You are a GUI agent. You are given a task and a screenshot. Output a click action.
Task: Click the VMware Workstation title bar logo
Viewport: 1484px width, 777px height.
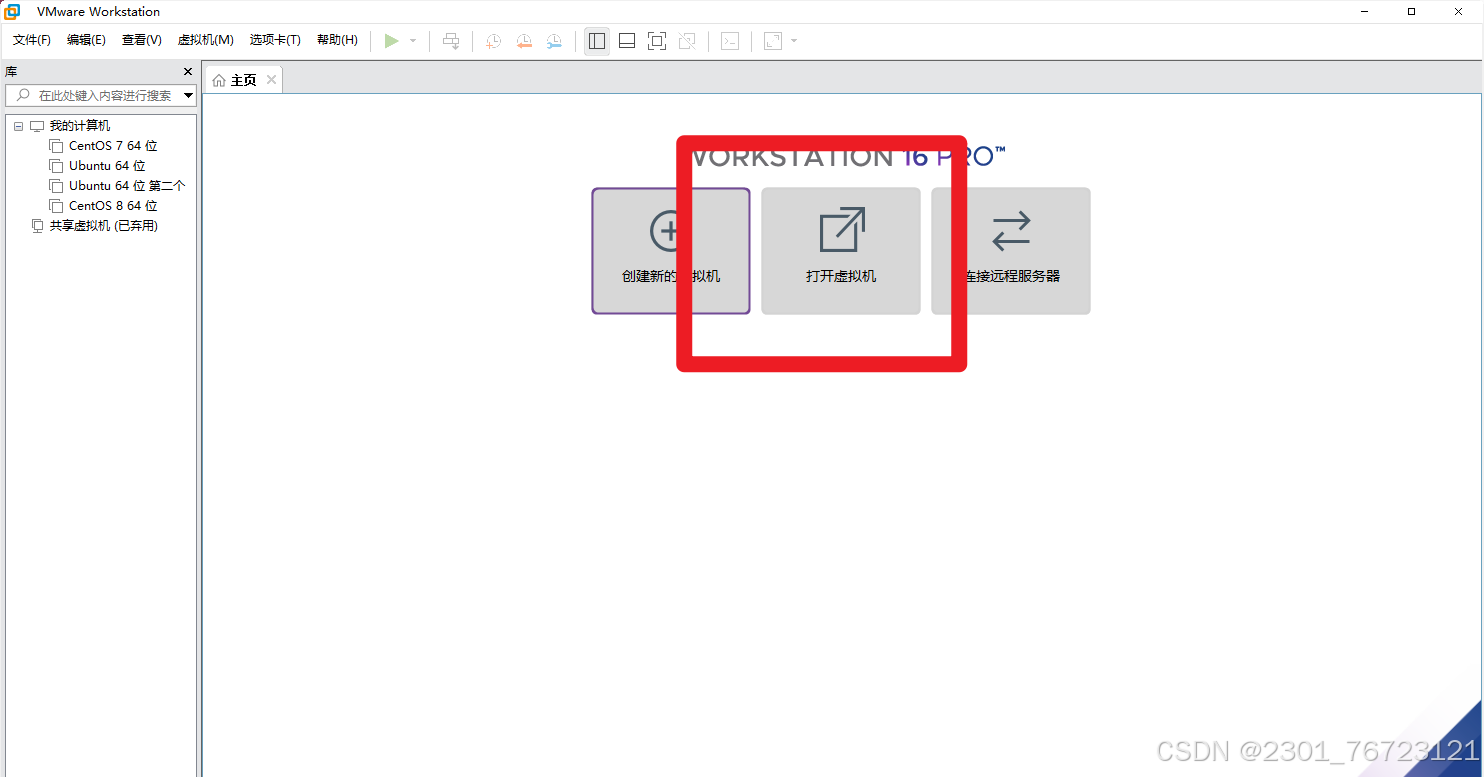pos(12,12)
